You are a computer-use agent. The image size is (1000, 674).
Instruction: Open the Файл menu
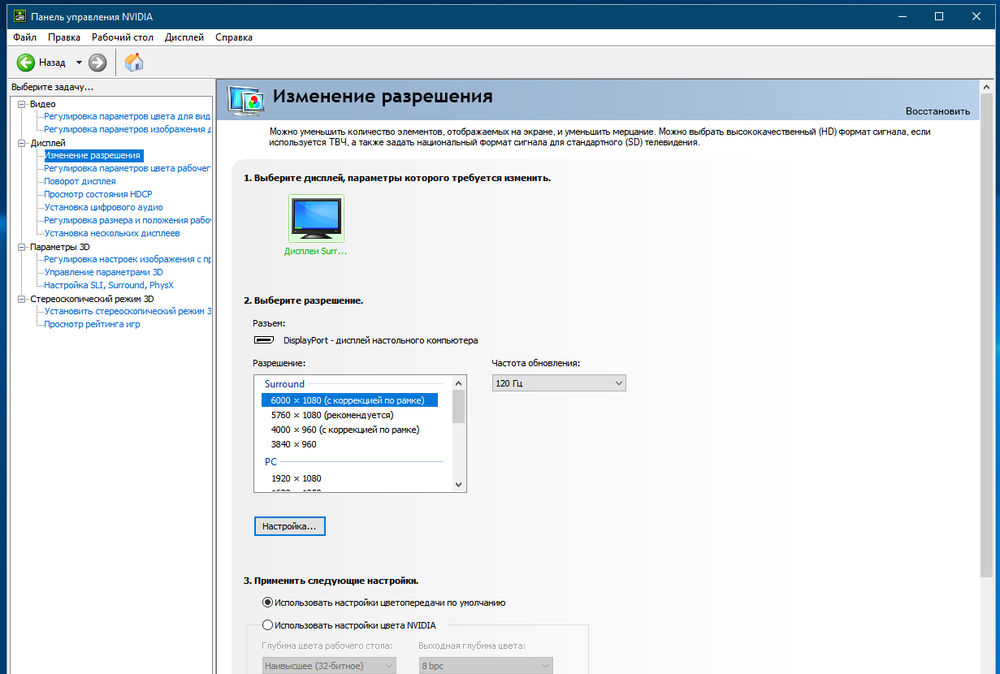[25, 37]
